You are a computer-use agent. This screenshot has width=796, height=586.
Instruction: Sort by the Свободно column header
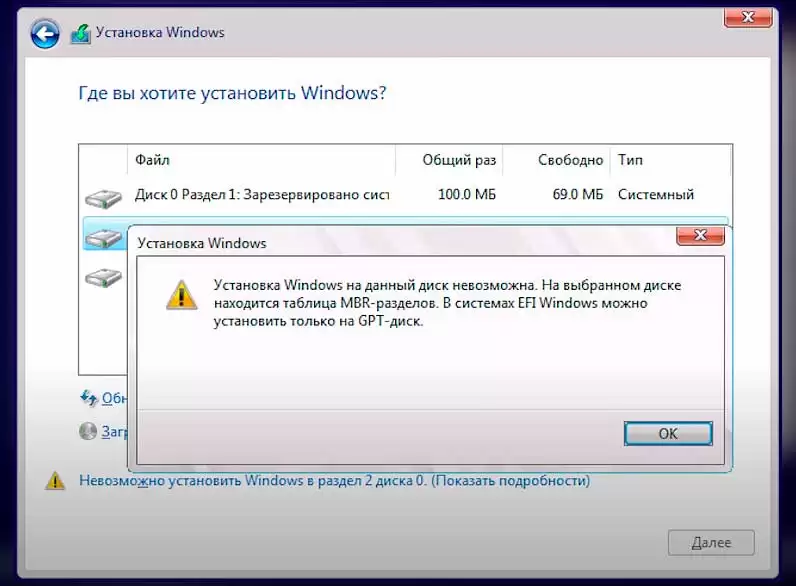coord(556,160)
